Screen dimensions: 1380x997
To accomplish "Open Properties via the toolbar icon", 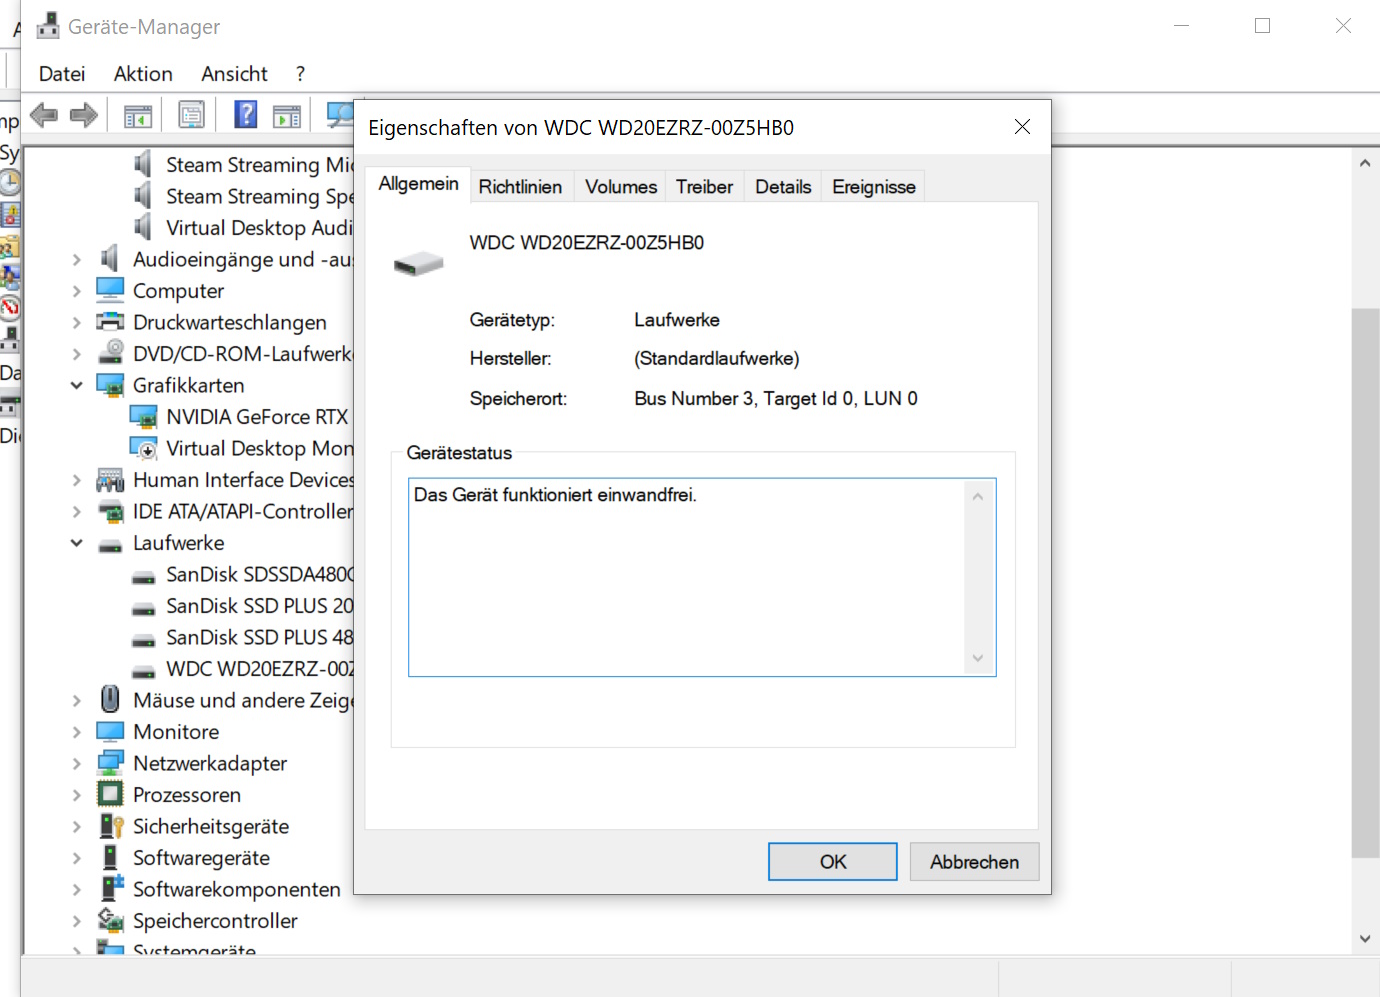I will [x=191, y=115].
